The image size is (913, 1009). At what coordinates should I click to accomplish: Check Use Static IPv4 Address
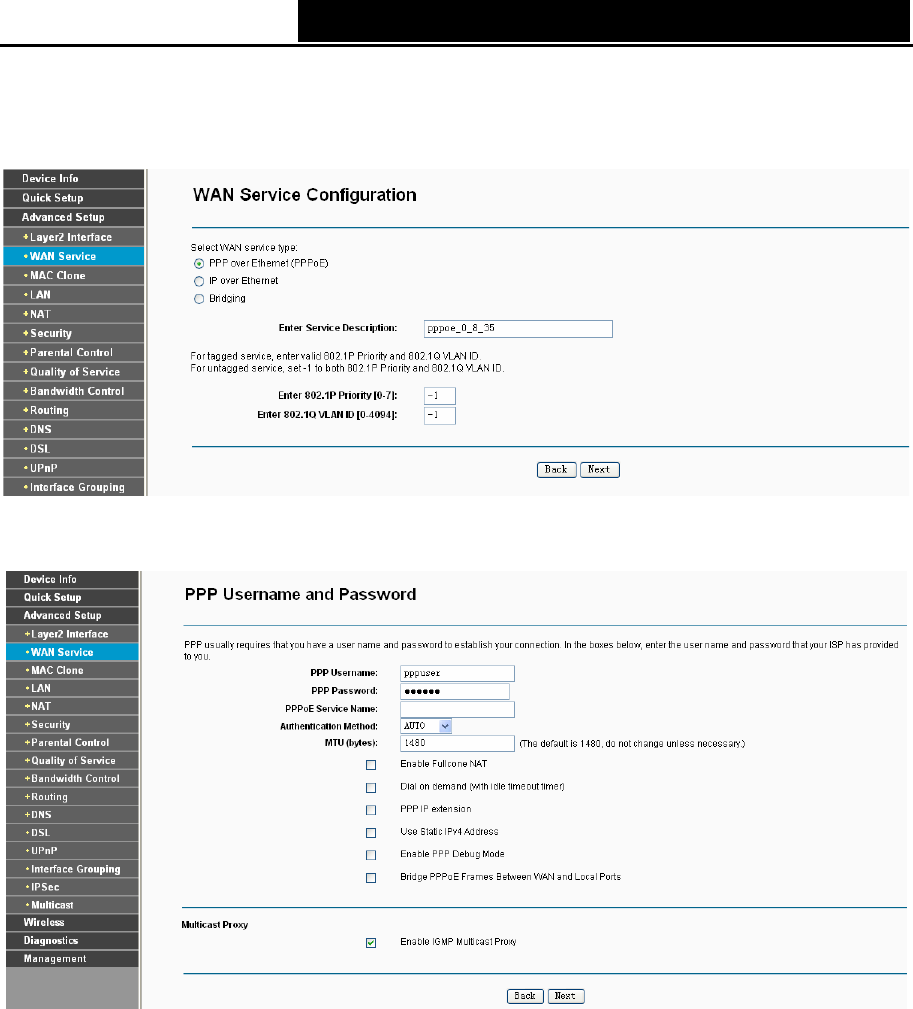(371, 833)
